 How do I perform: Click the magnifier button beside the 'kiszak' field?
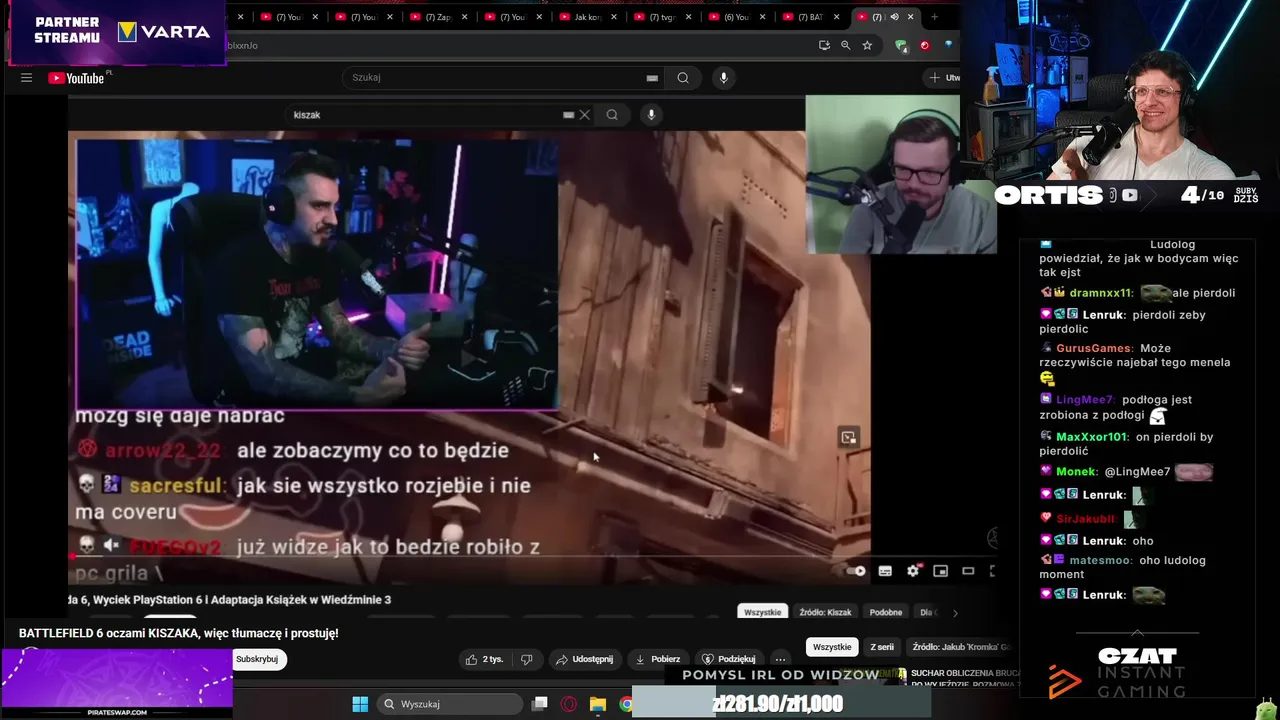[x=612, y=115]
